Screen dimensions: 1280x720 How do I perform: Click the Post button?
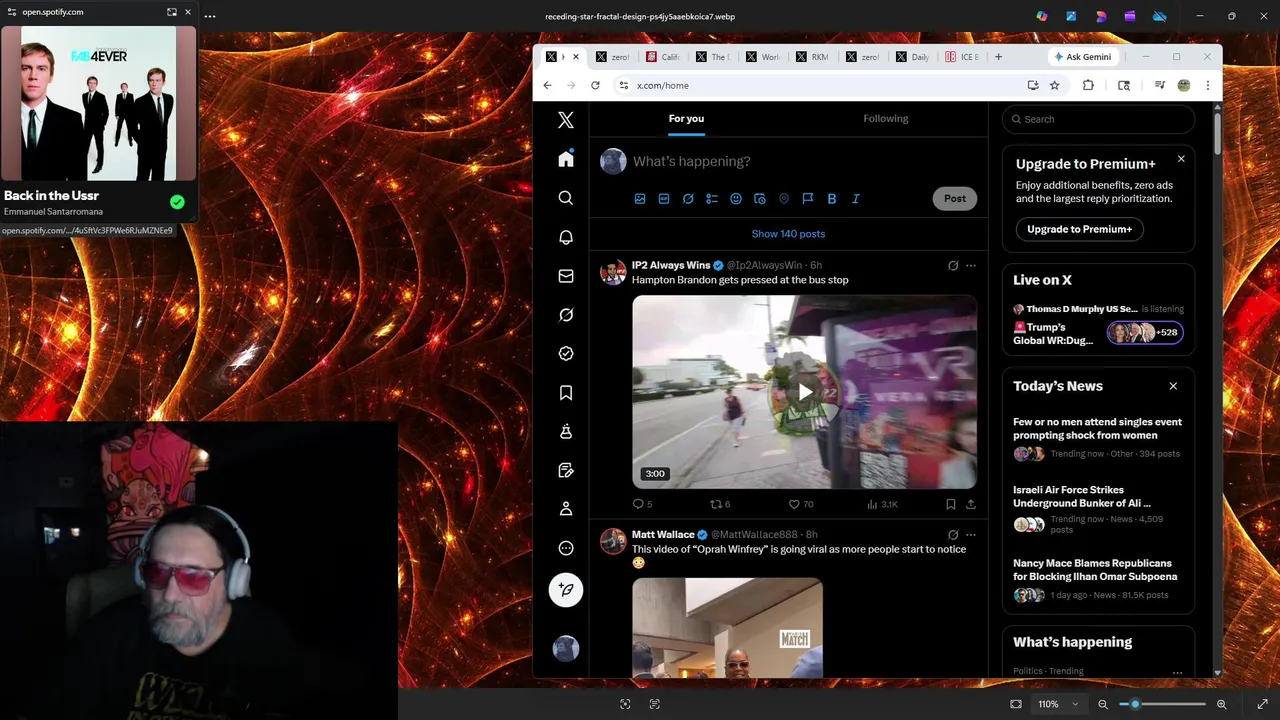pyautogui.click(x=955, y=198)
